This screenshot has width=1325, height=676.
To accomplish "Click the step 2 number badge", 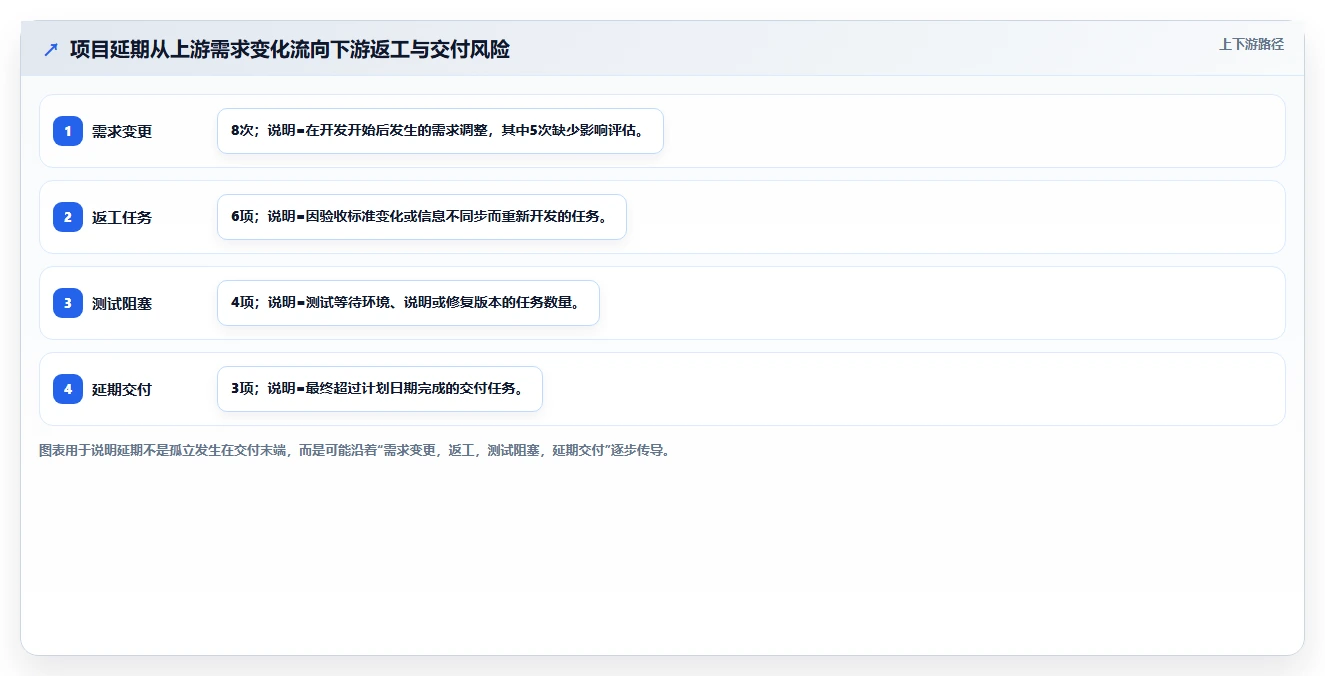I will click(x=68, y=217).
